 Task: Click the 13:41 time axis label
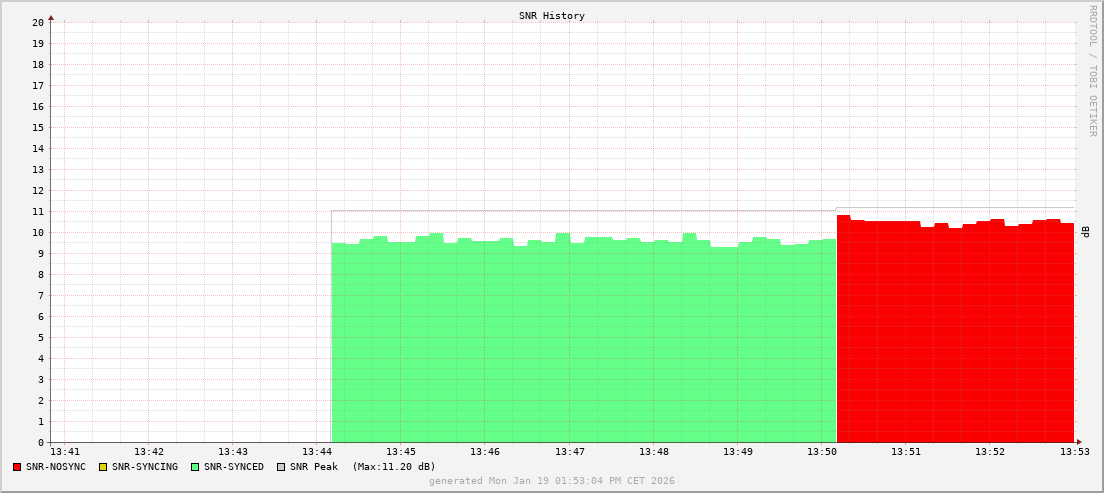point(64,452)
